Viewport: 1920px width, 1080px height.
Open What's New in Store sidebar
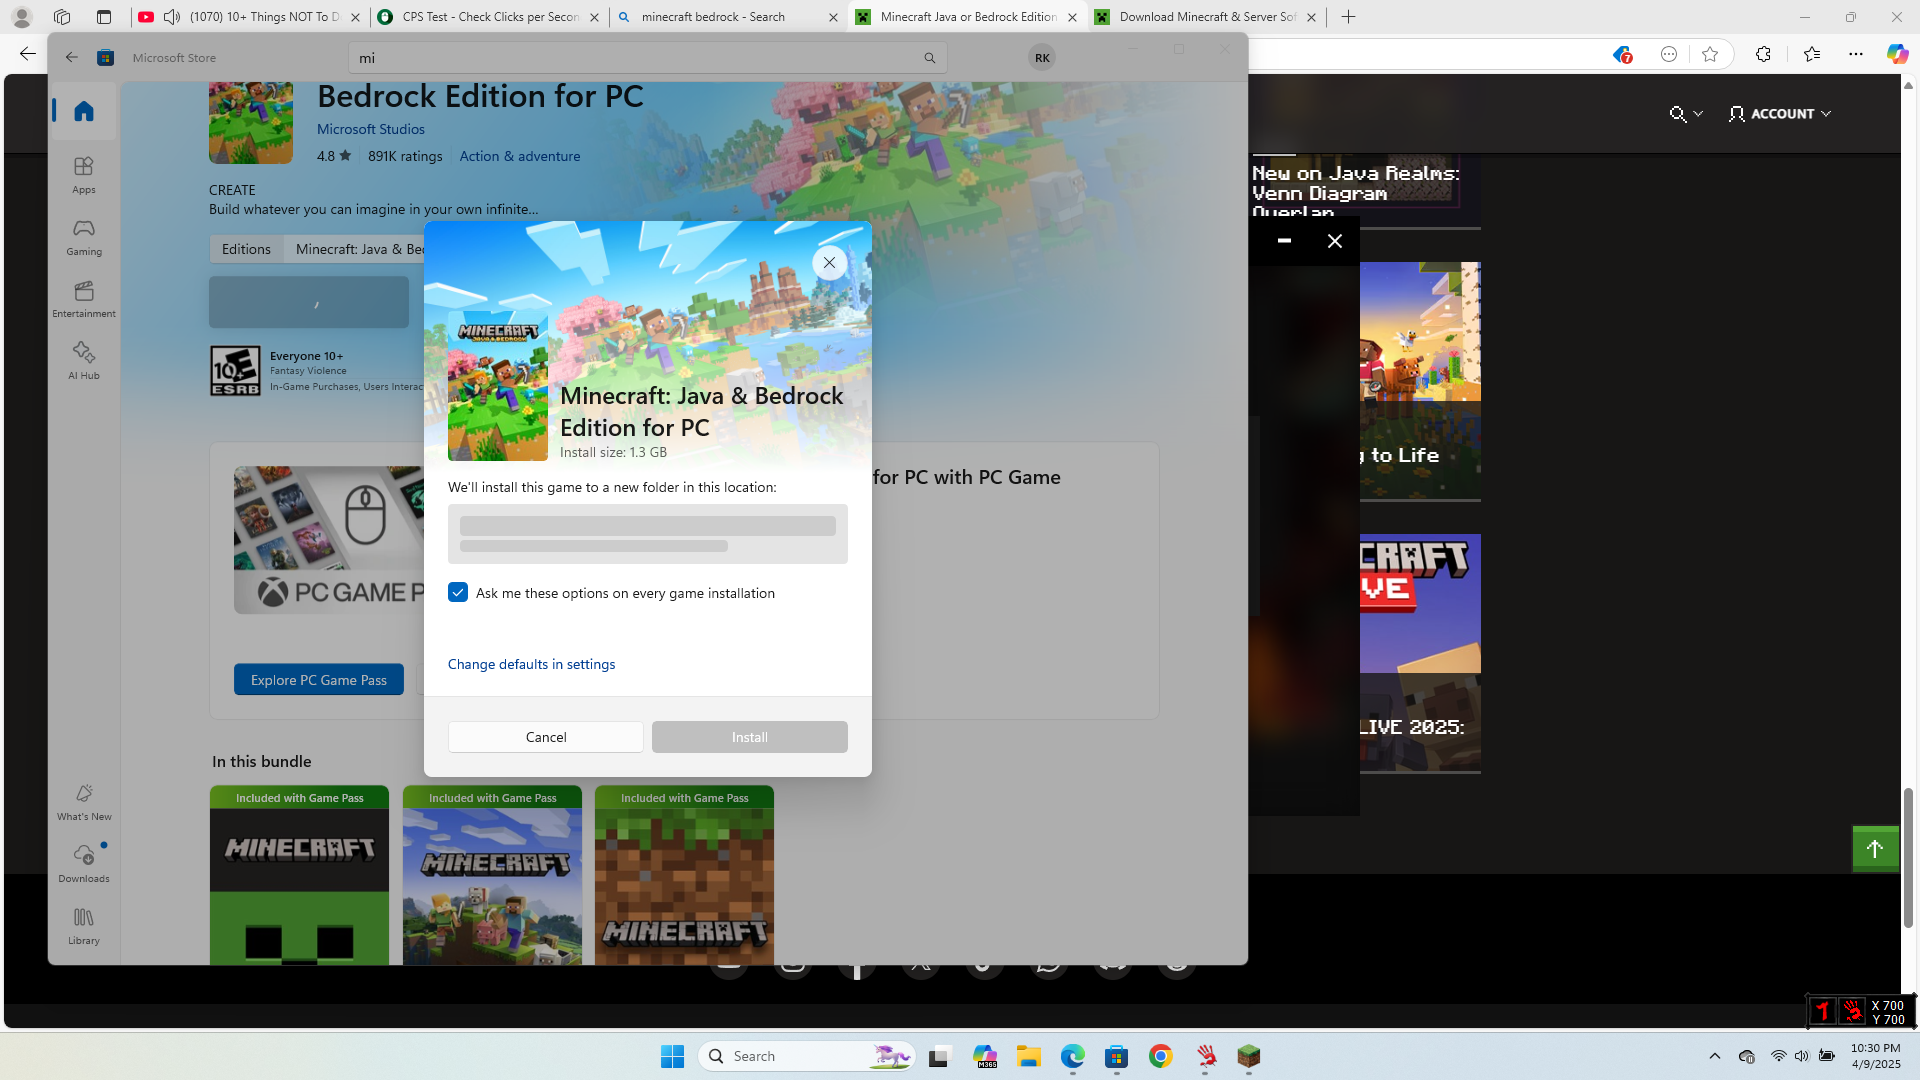click(x=84, y=801)
